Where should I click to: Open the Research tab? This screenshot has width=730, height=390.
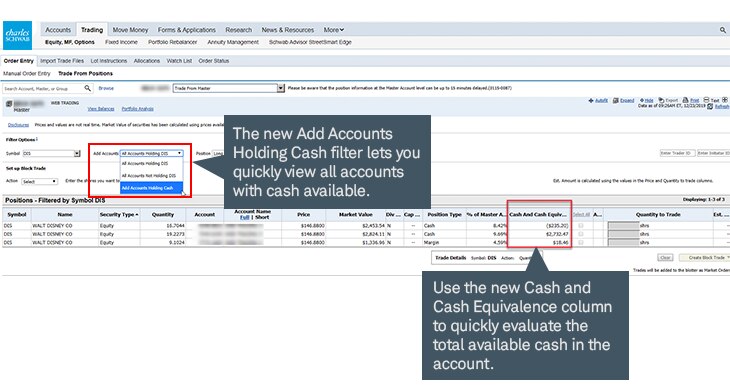click(x=238, y=30)
